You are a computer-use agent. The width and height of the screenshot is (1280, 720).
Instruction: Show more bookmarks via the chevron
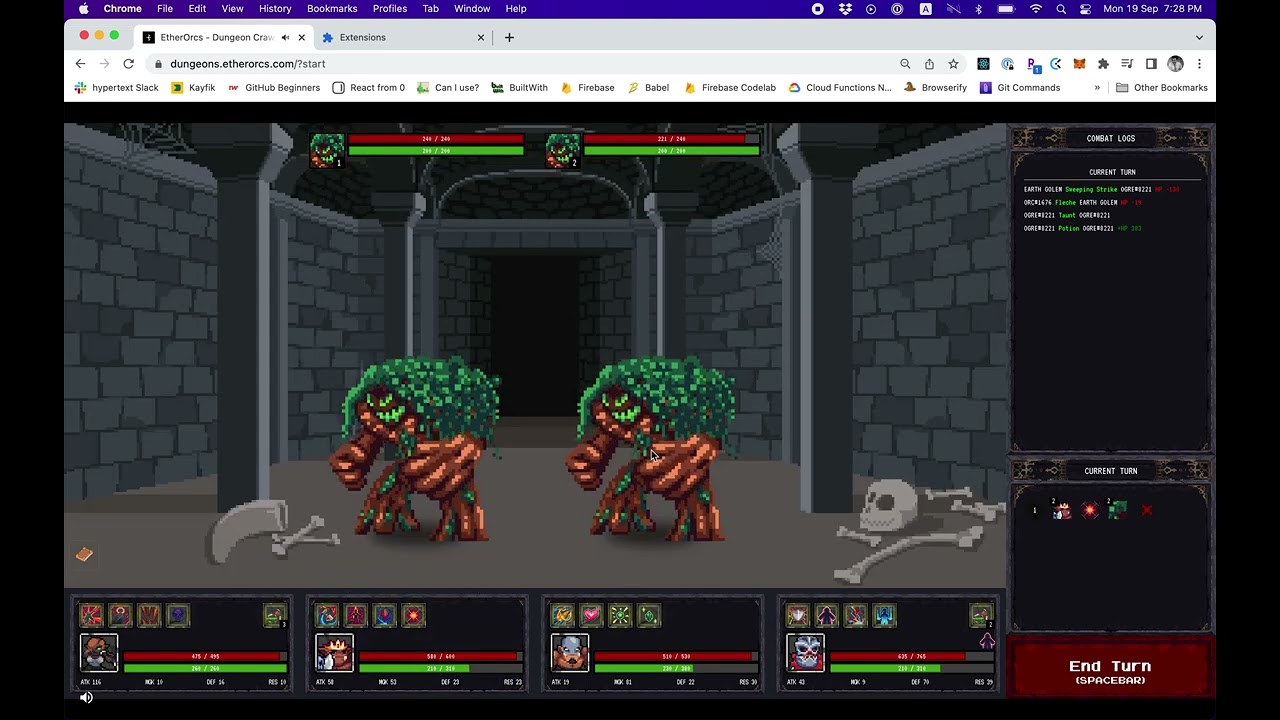click(1097, 88)
